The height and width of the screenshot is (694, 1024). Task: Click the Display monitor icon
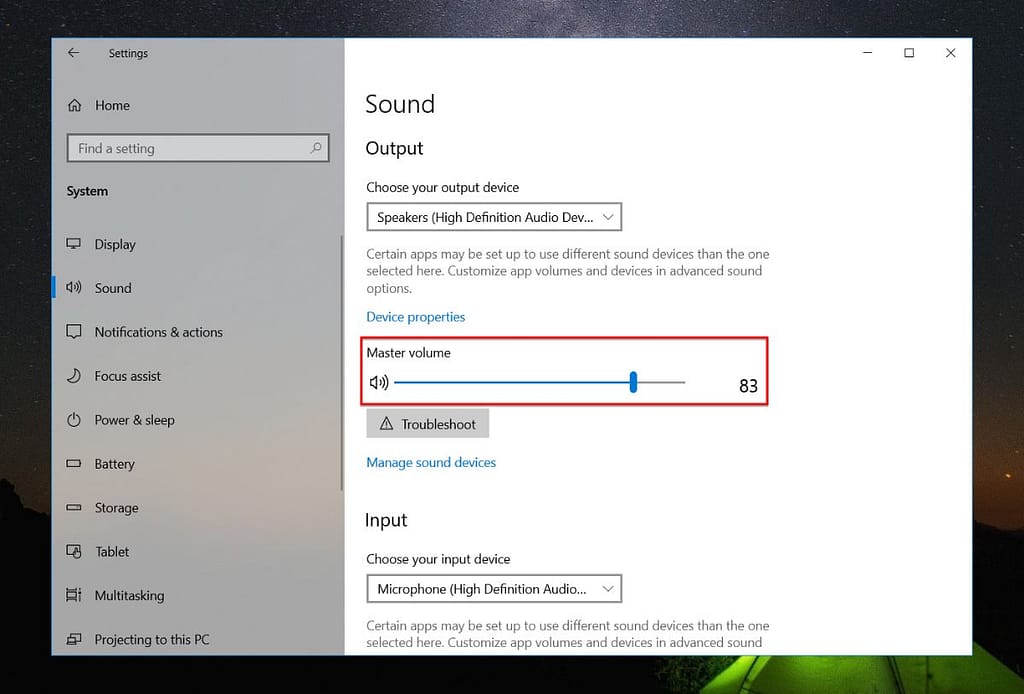pyautogui.click(x=74, y=244)
